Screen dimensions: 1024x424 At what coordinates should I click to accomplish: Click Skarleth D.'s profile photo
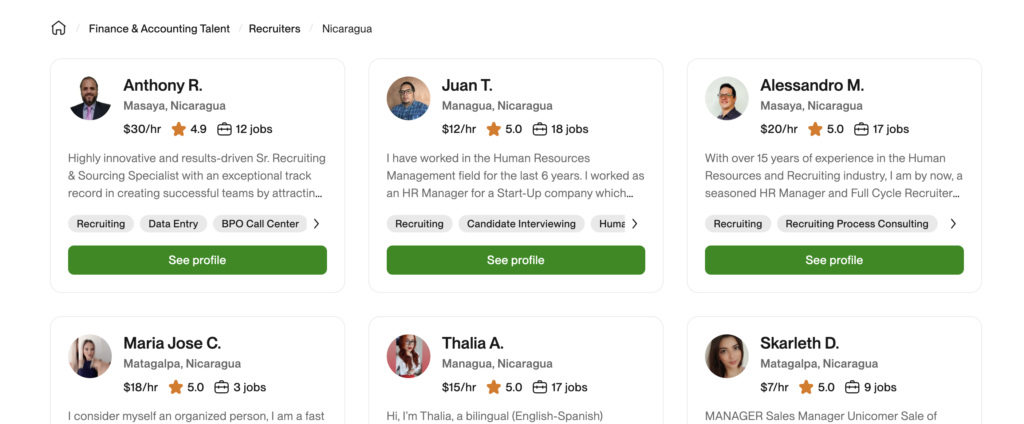pos(727,356)
